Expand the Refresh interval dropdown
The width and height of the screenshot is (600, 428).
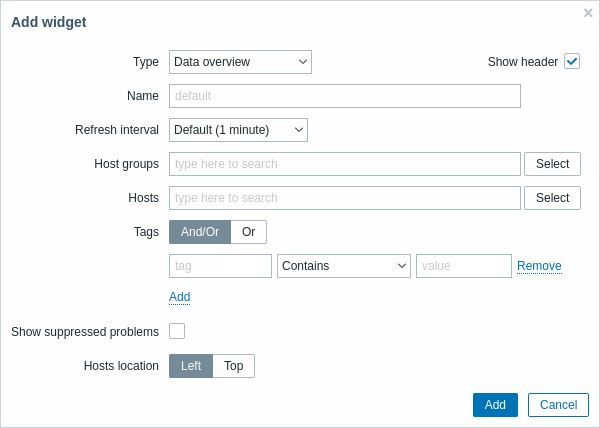point(238,130)
